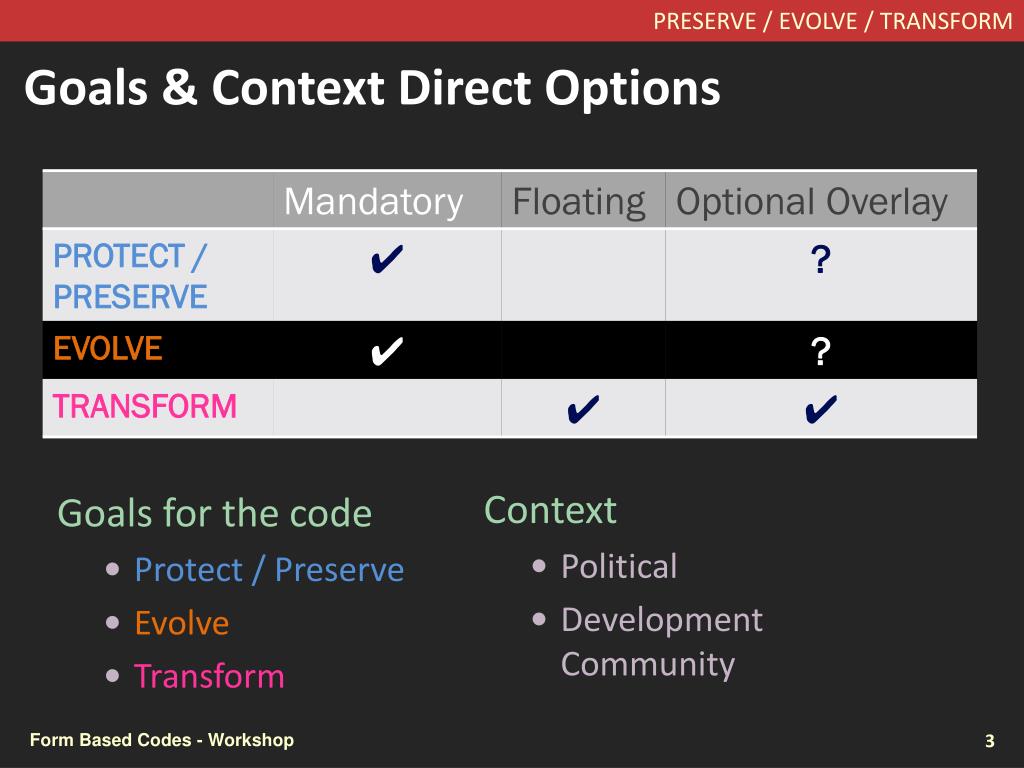Click the Floating column header
The height and width of the screenshot is (768, 1024).
[x=579, y=201]
